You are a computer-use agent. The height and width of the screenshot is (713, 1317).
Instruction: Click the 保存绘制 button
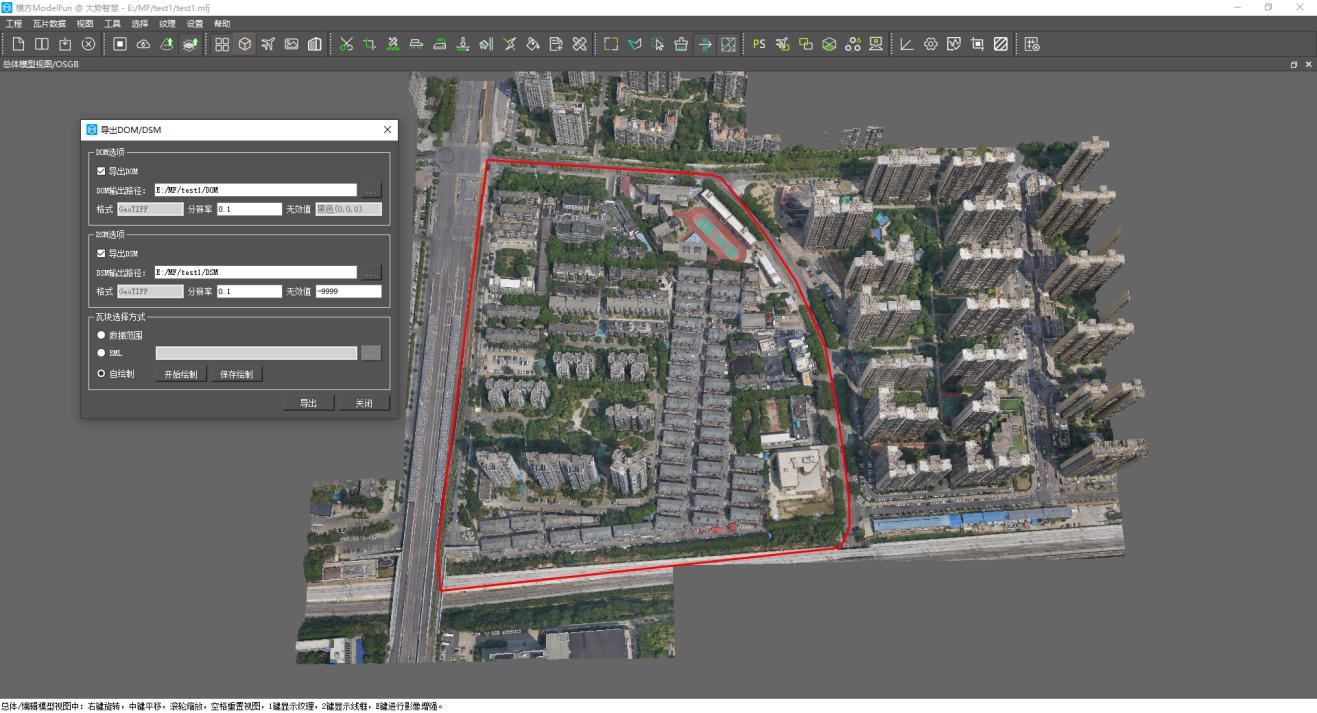[237, 374]
